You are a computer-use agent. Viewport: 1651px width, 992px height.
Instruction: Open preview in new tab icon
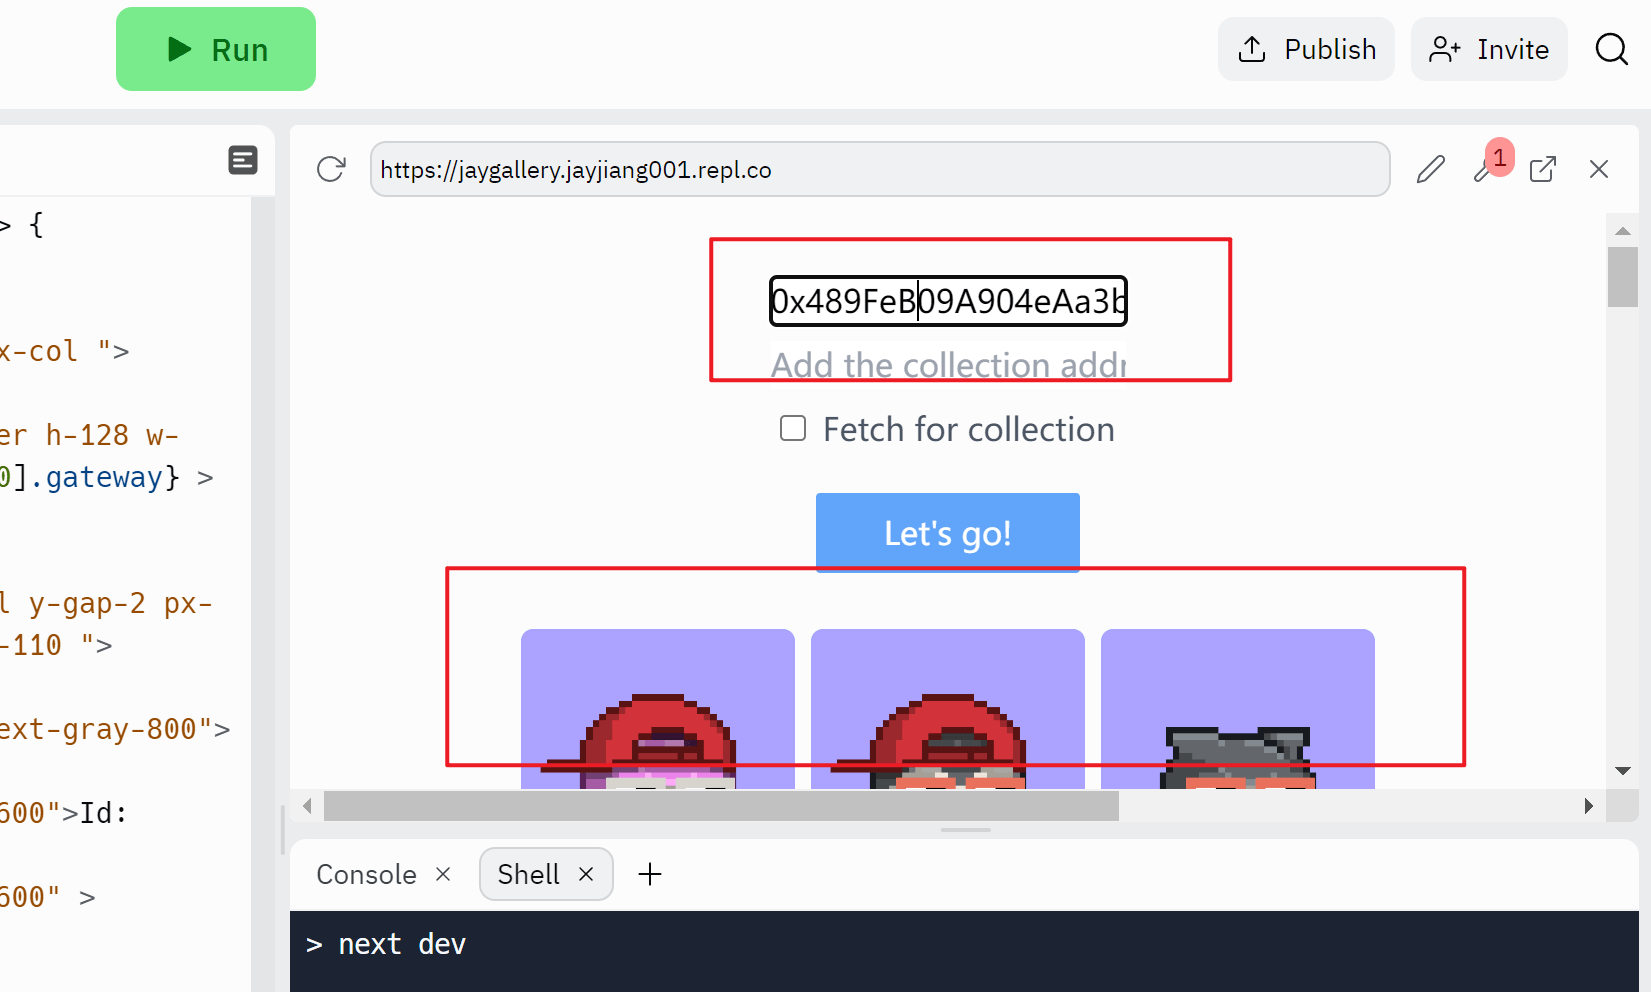pos(1543,169)
